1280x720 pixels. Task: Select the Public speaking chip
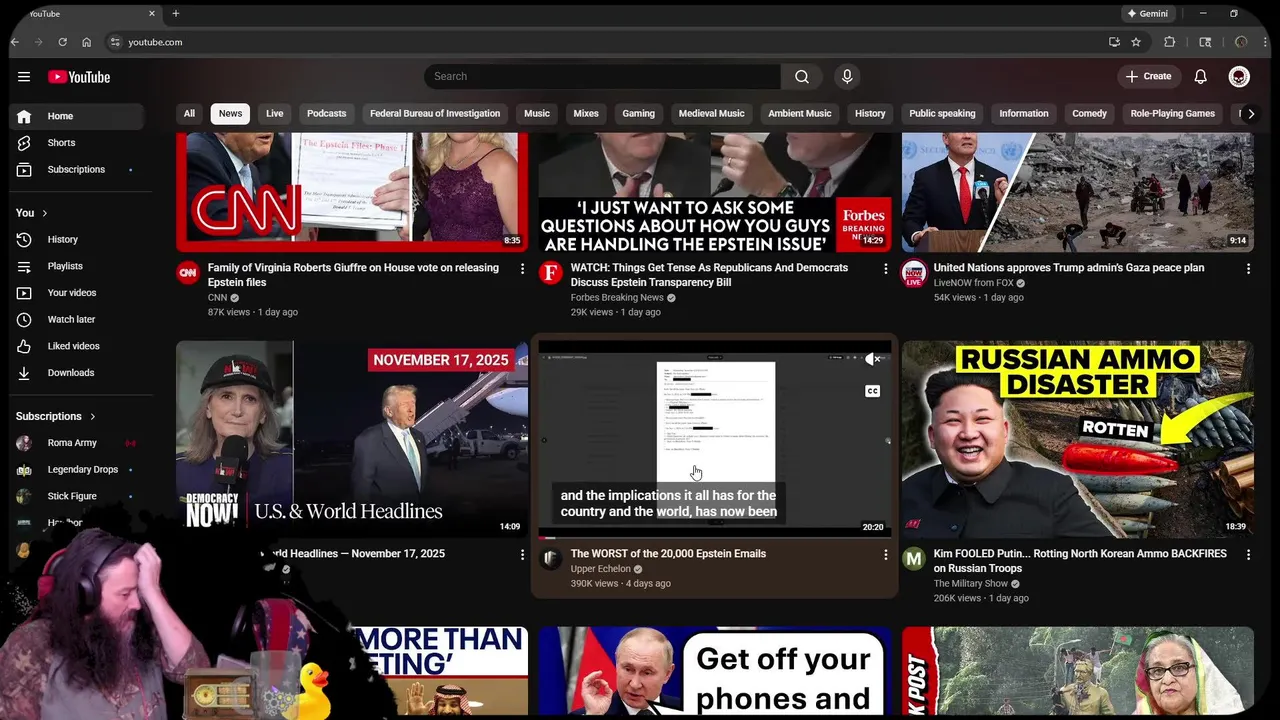(942, 114)
